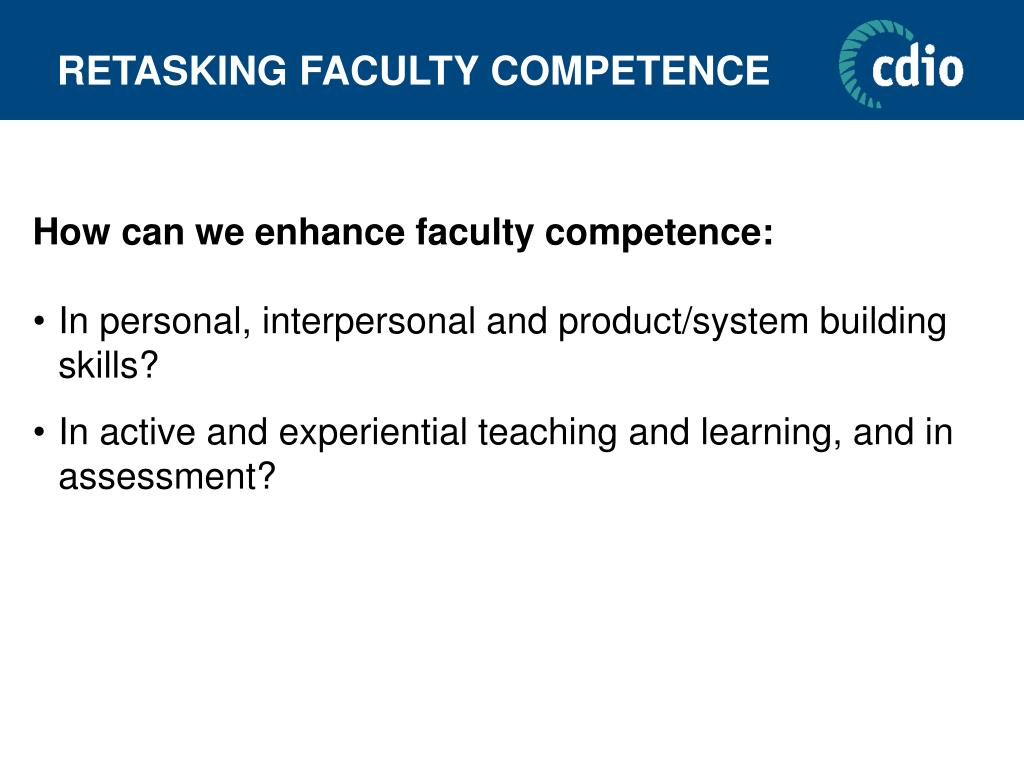The width and height of the screenshot is (1024, 768).
Task: Click the word "personal," in the first bullet
Action: coord(175,321)
